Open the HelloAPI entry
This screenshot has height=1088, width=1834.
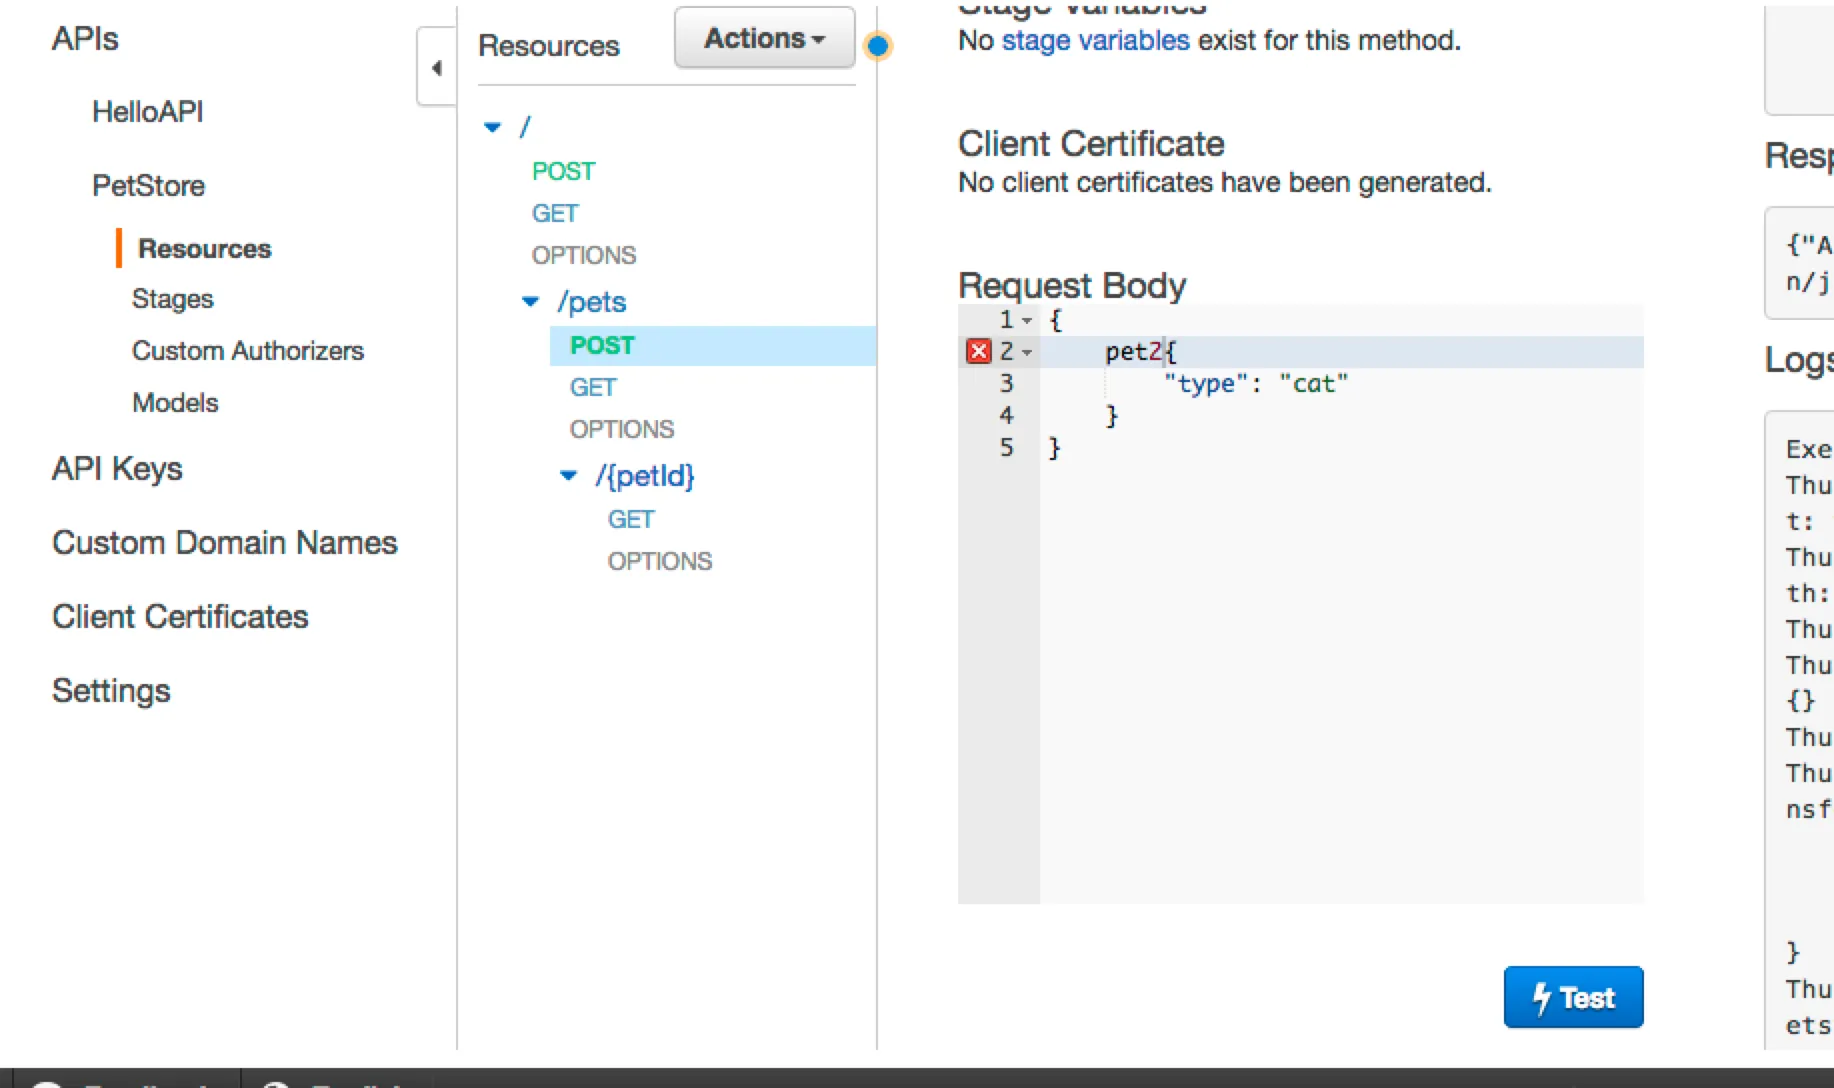148,112
